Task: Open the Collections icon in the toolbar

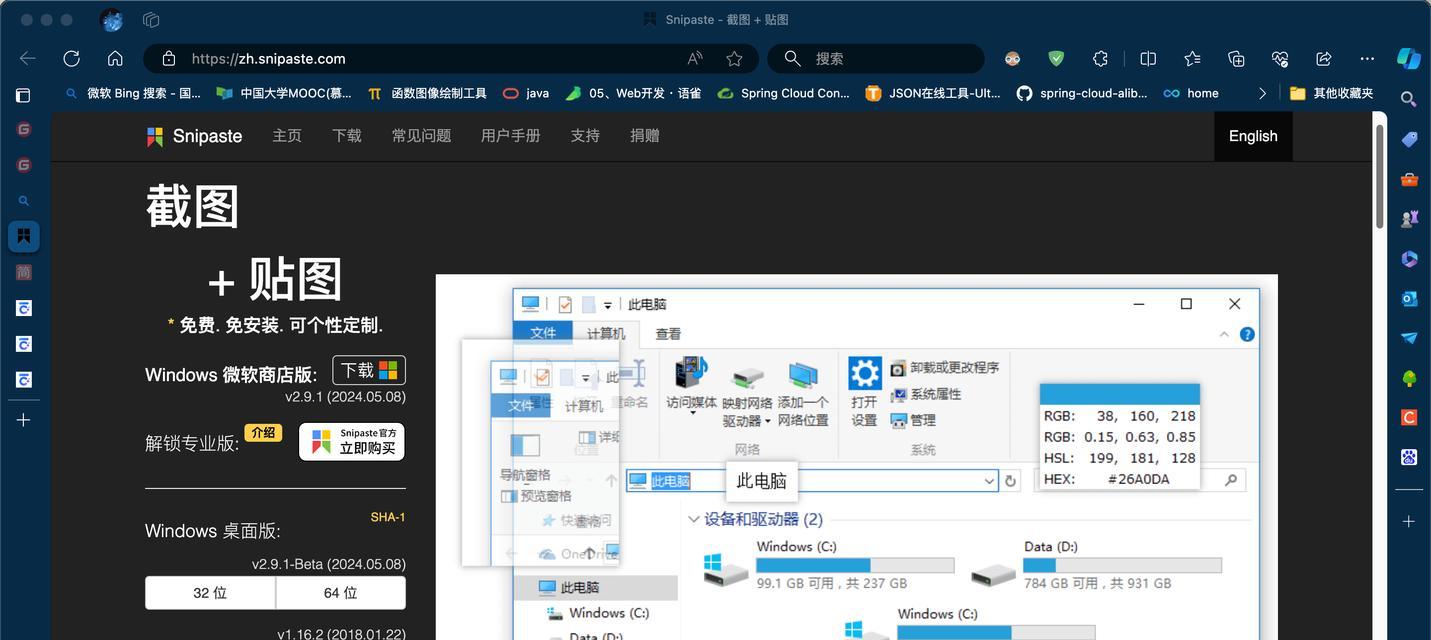Action: pyautogui.click(x=1236, y=58)
